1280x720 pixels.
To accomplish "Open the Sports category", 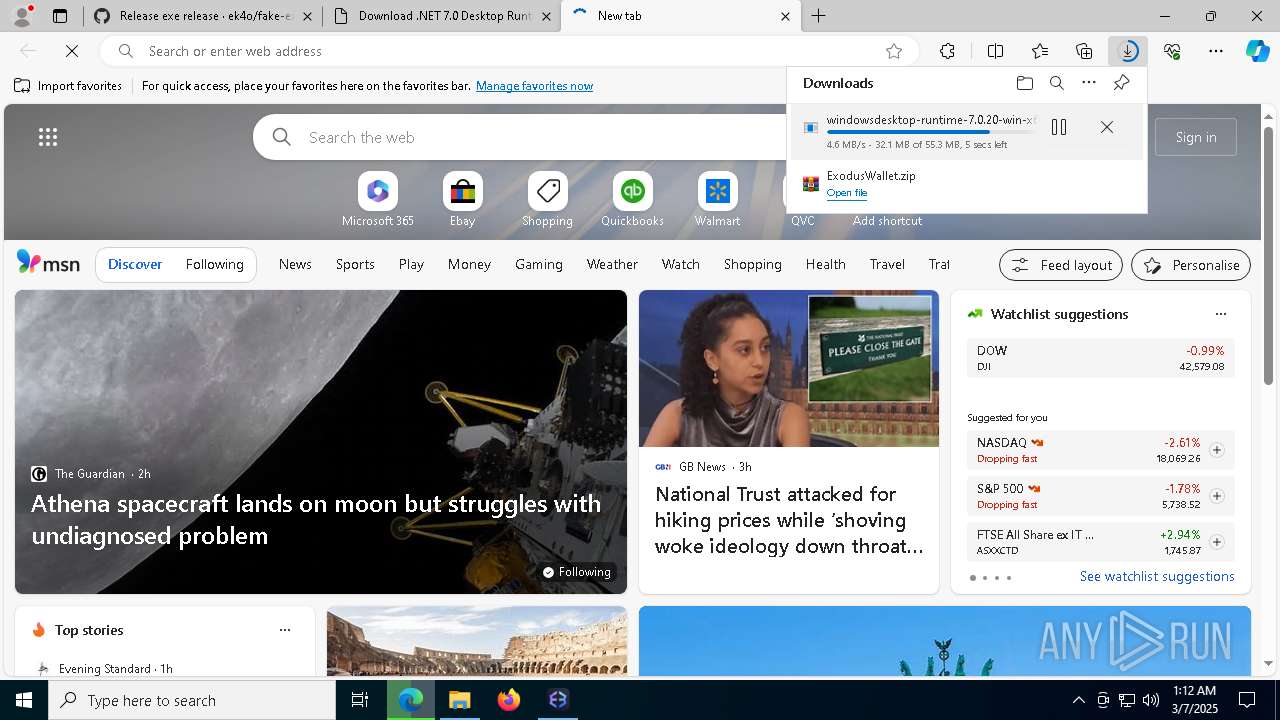I will 355,264.
